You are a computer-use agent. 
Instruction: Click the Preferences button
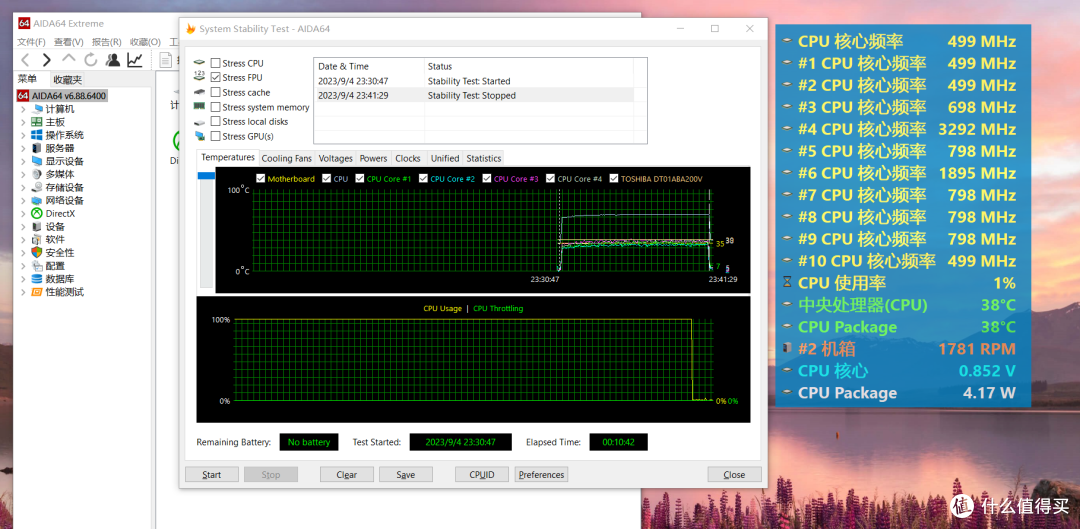point(541,475)
